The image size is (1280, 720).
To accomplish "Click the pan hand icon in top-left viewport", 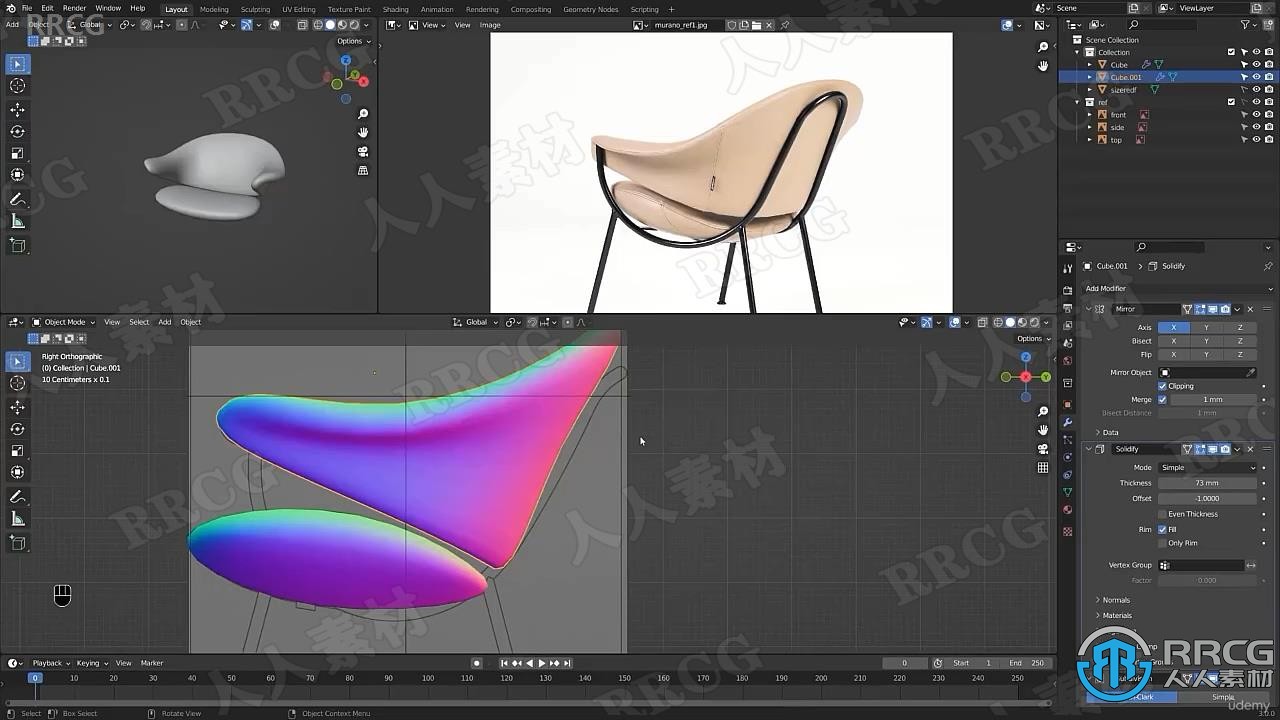I will coord(363,132).
